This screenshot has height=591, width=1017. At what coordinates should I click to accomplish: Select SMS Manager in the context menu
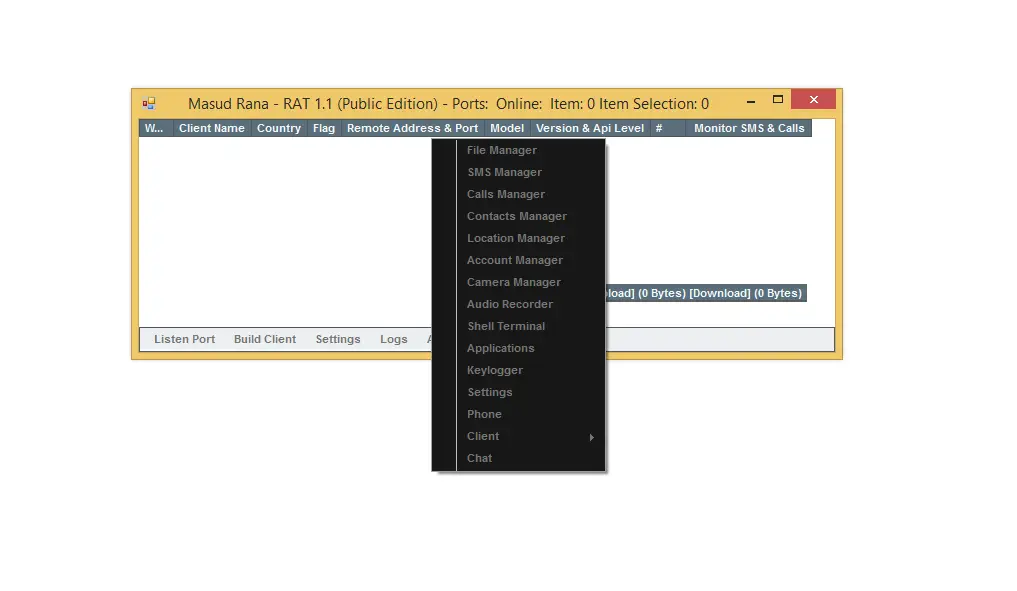[504, 172]
